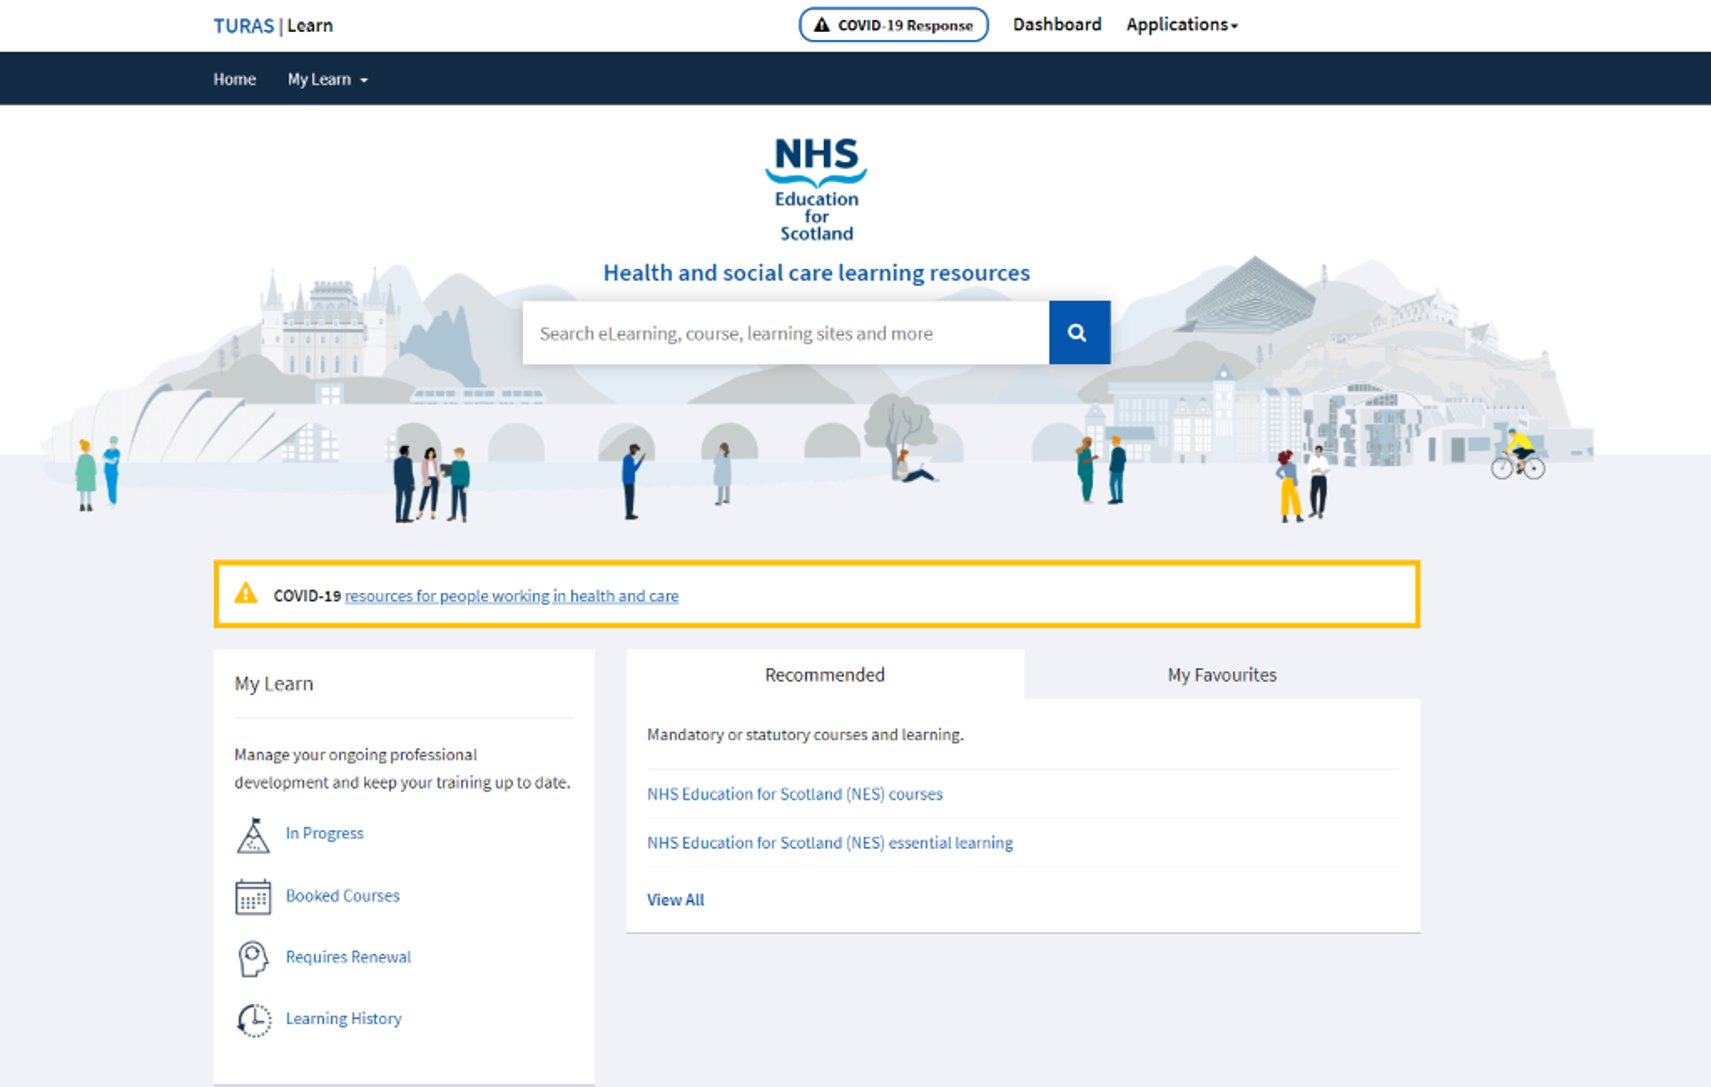This screenshot has height=1087, width=1711.
Task: Select the In Progress mountain icon
Action: pyautogui.click(x=254, y=834)
